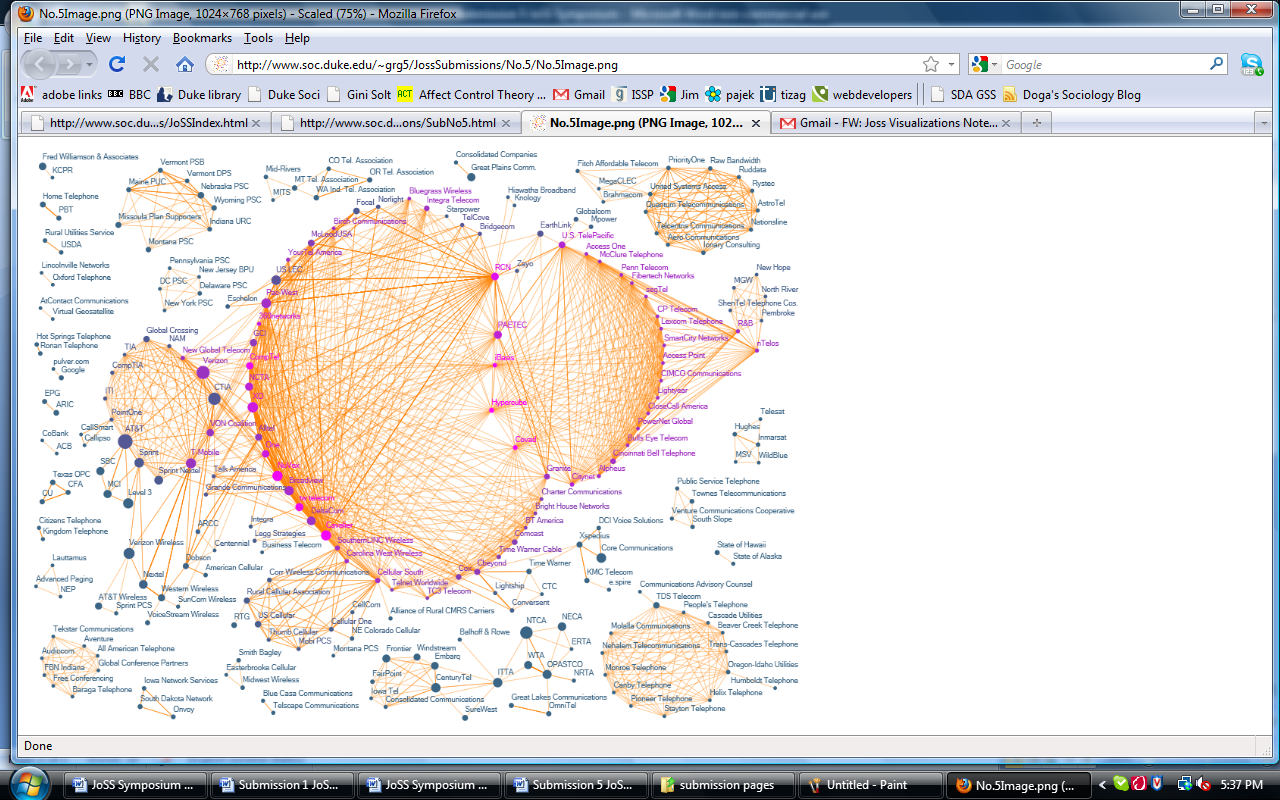Open the Google search engine dropdown

coord(984,64)
